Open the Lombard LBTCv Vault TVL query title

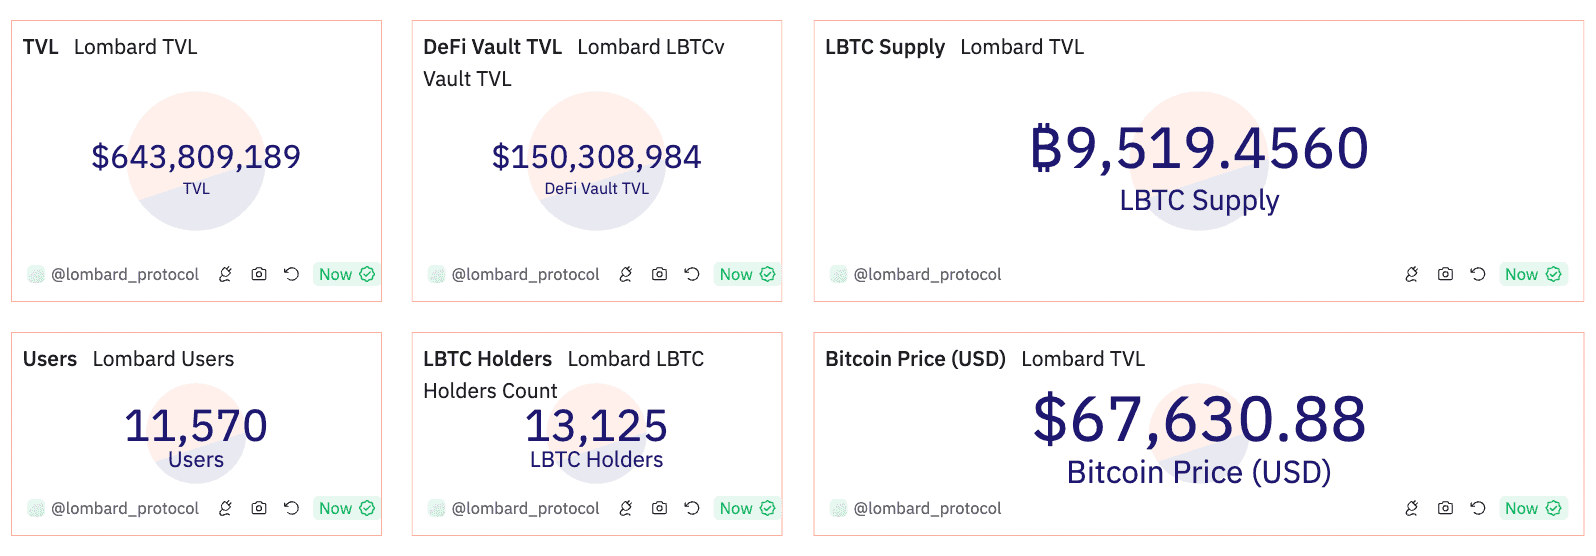[650, 47]
